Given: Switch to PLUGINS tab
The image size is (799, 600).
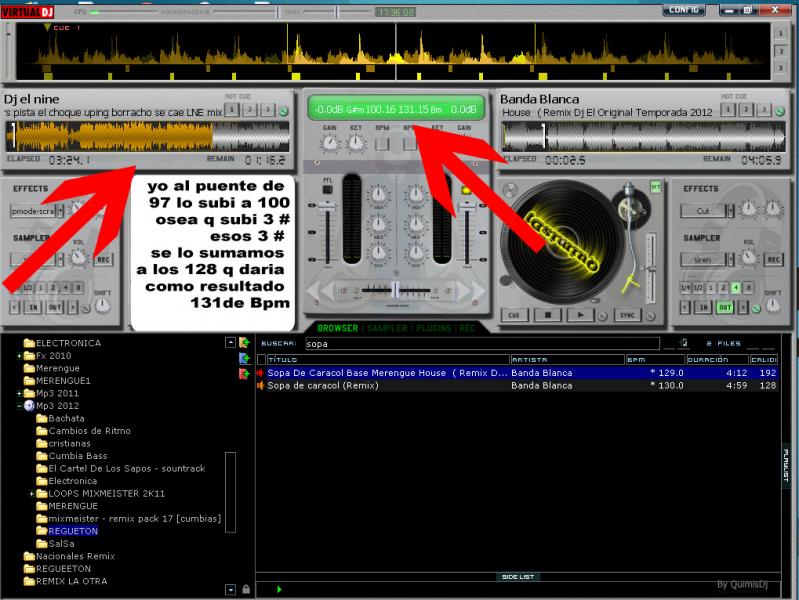Looking at the screenshot, I should coord(433,328).
